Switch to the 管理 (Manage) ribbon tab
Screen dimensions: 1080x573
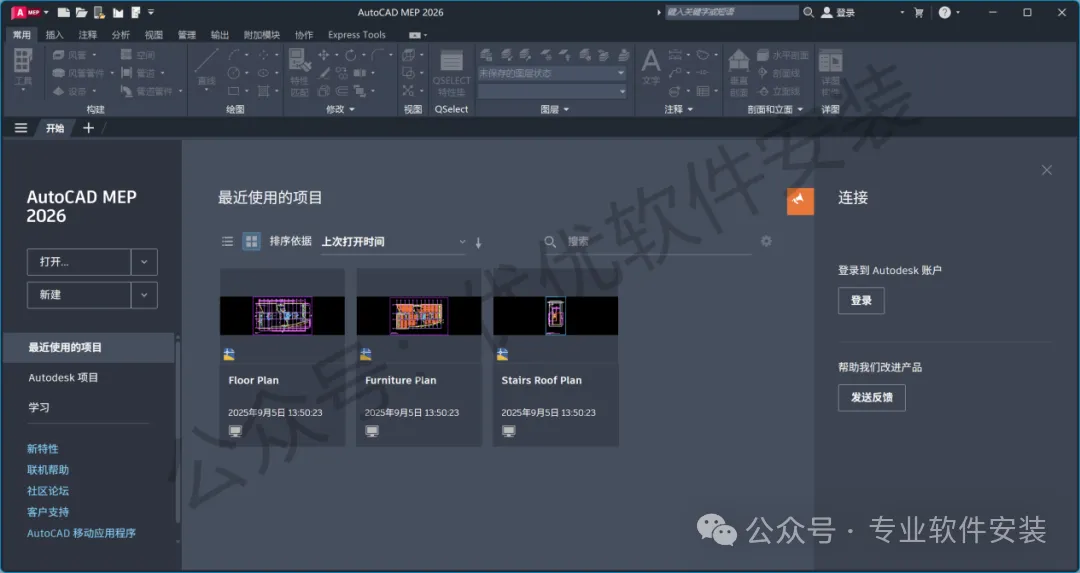click(x=187, y=34)
